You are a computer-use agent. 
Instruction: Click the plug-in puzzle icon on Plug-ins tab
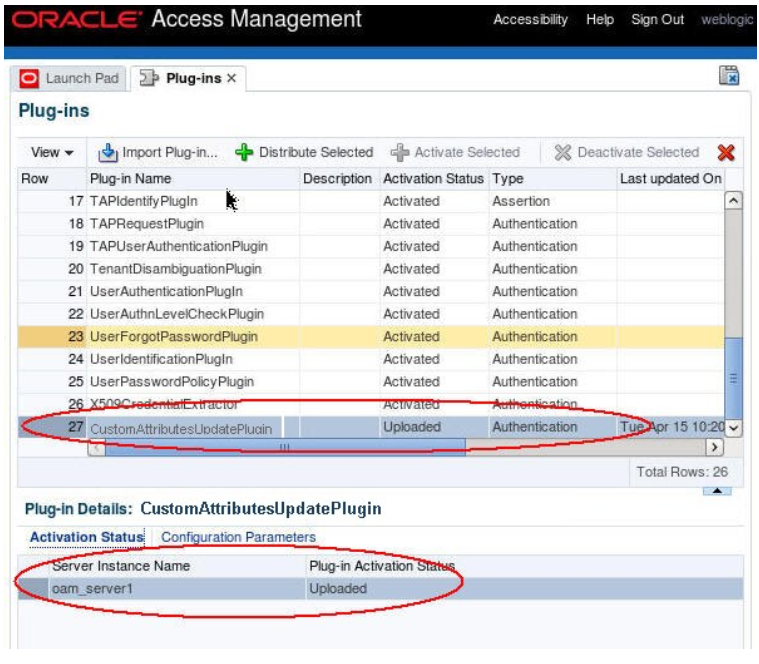coord(149,78)
